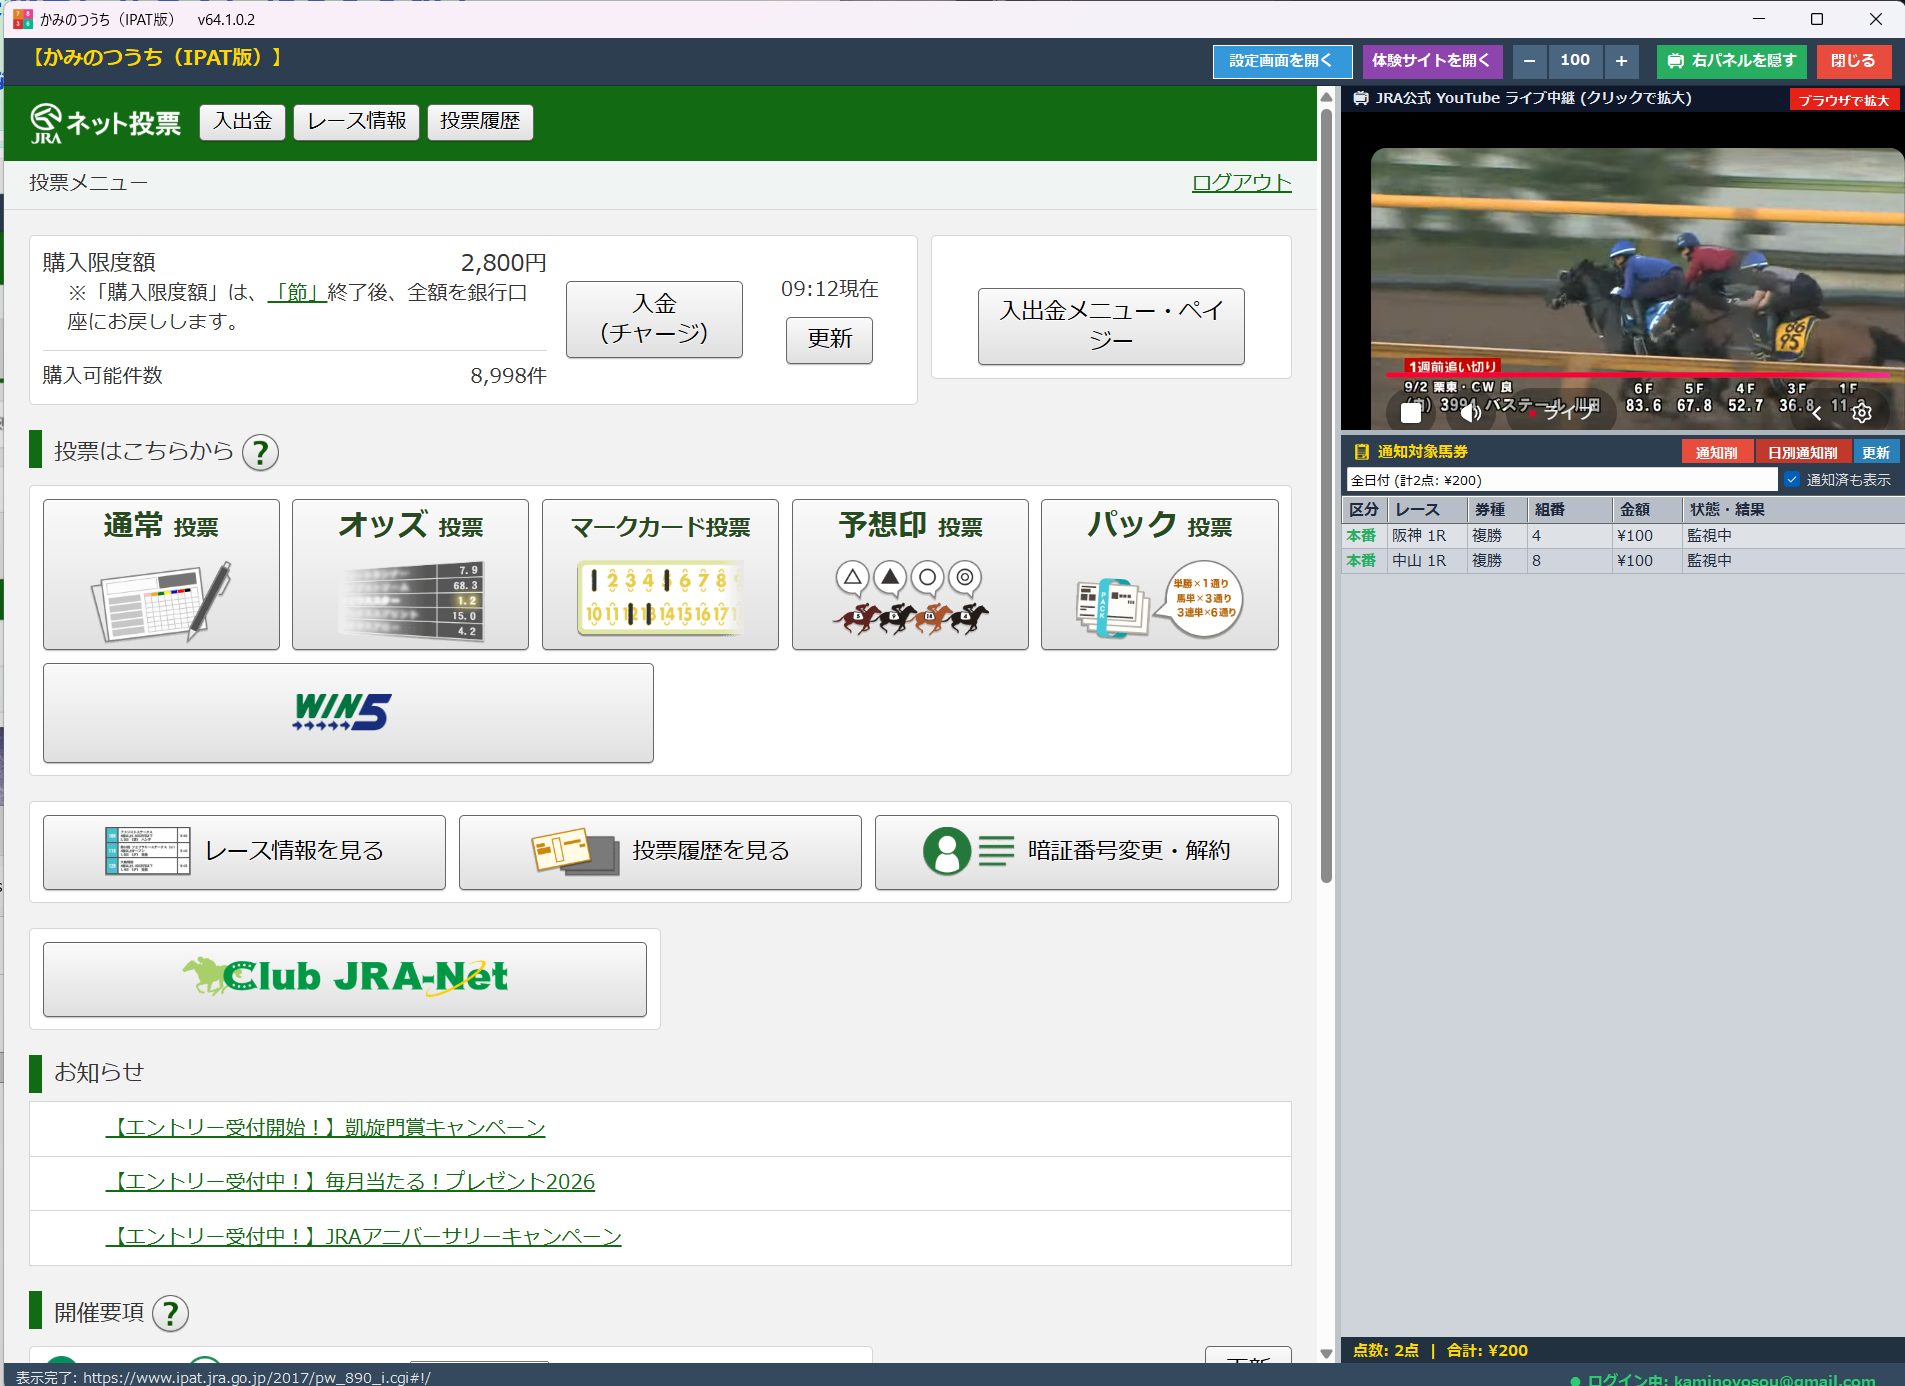Viewport: 1905px width, 1386px height.
Task: Open the JRAアニバーサリーキャンペーン link
Action: click(x=363, y=1237)
